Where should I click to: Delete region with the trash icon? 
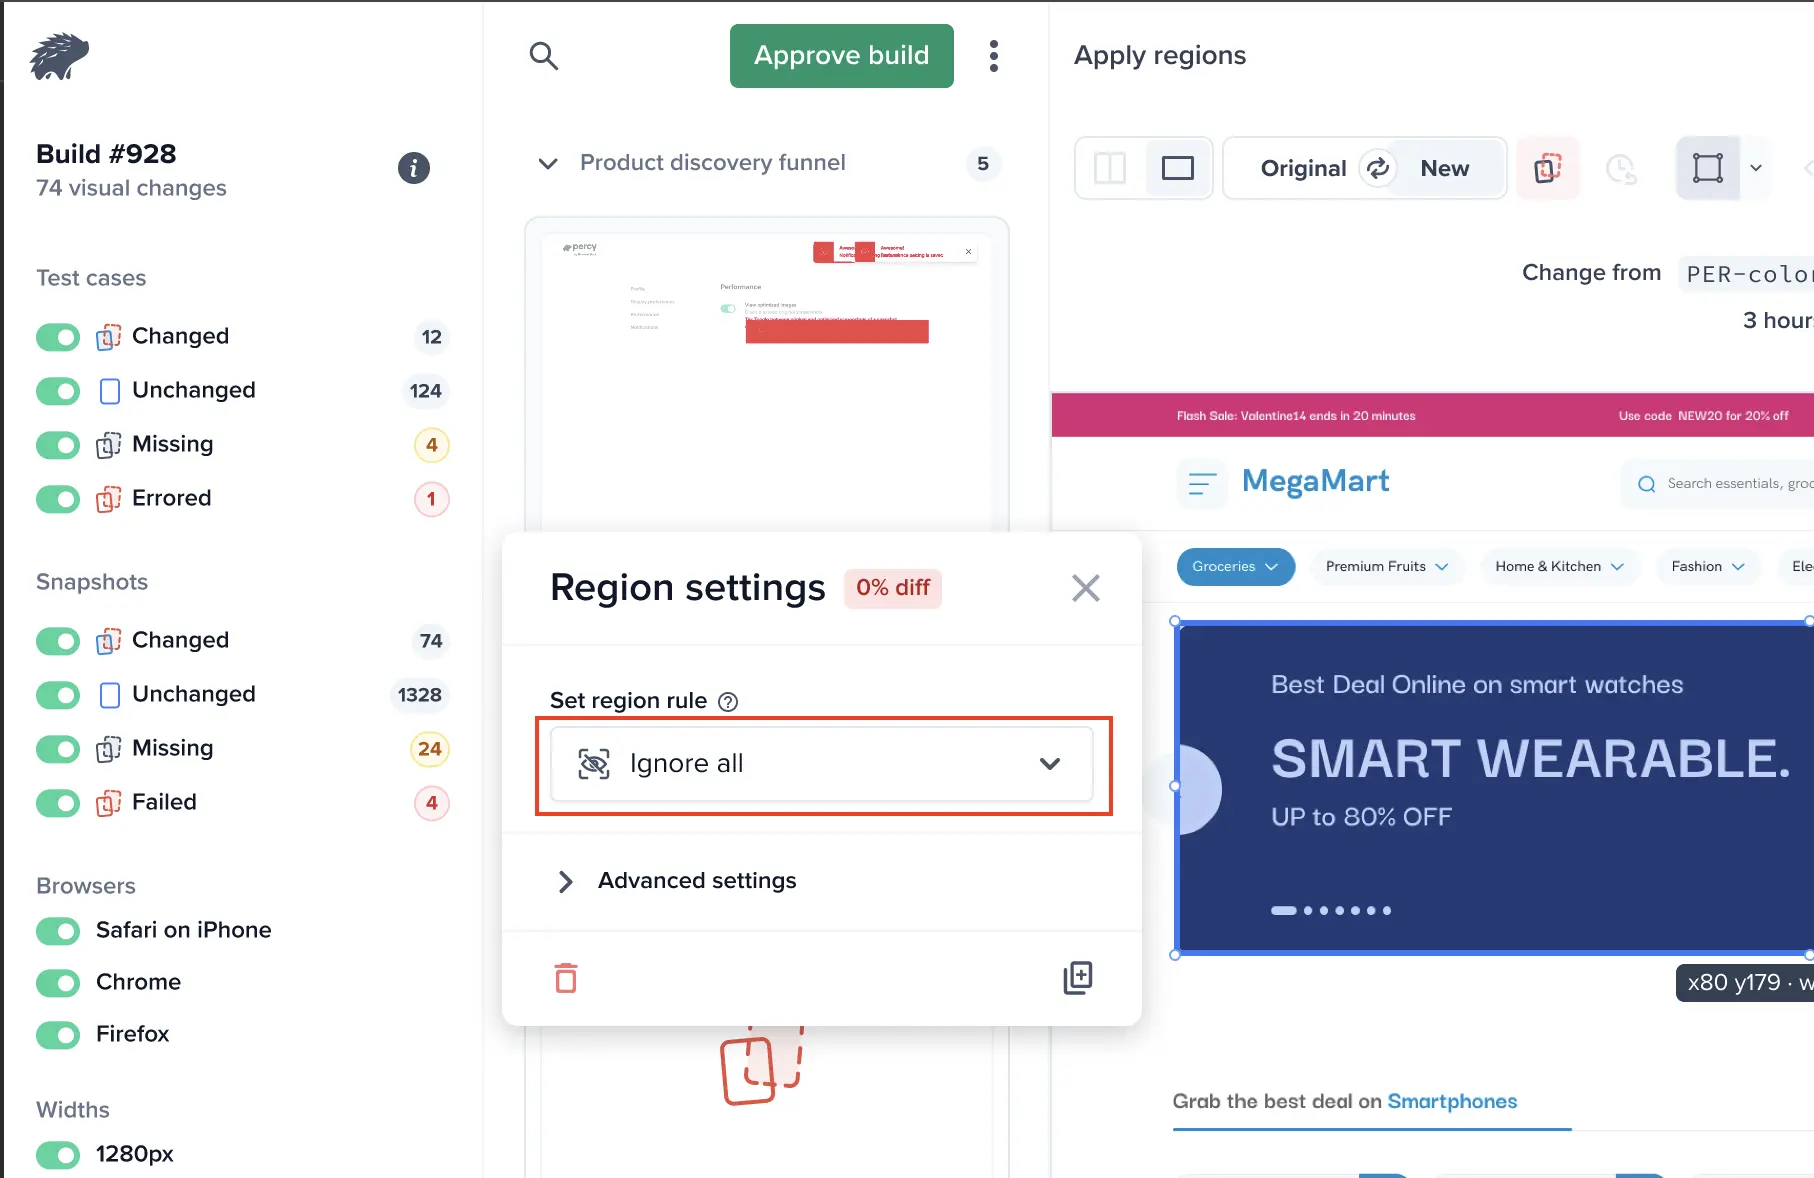click(566, 977)
